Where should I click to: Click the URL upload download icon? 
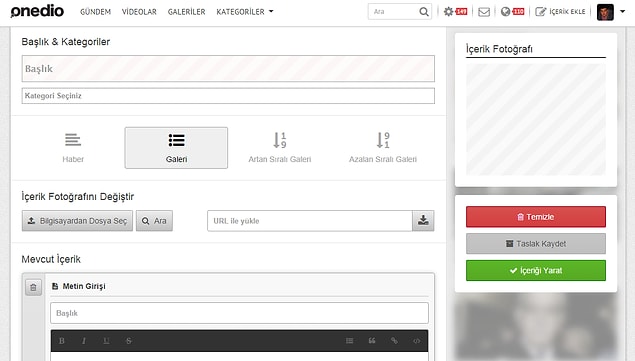tap(423, 221)
